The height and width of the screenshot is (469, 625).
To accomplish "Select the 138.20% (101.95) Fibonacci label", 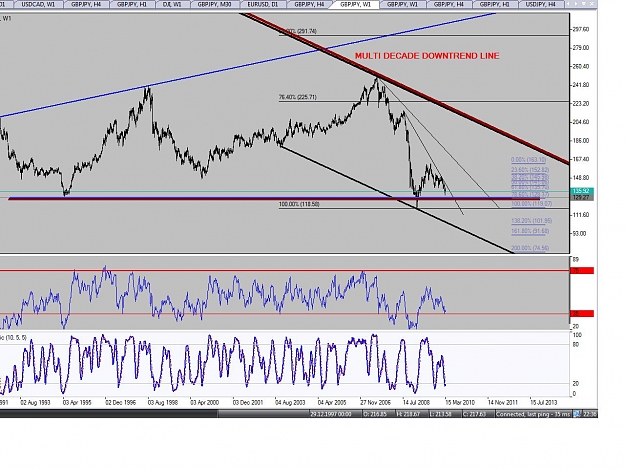I will click(x=531, y=220).
